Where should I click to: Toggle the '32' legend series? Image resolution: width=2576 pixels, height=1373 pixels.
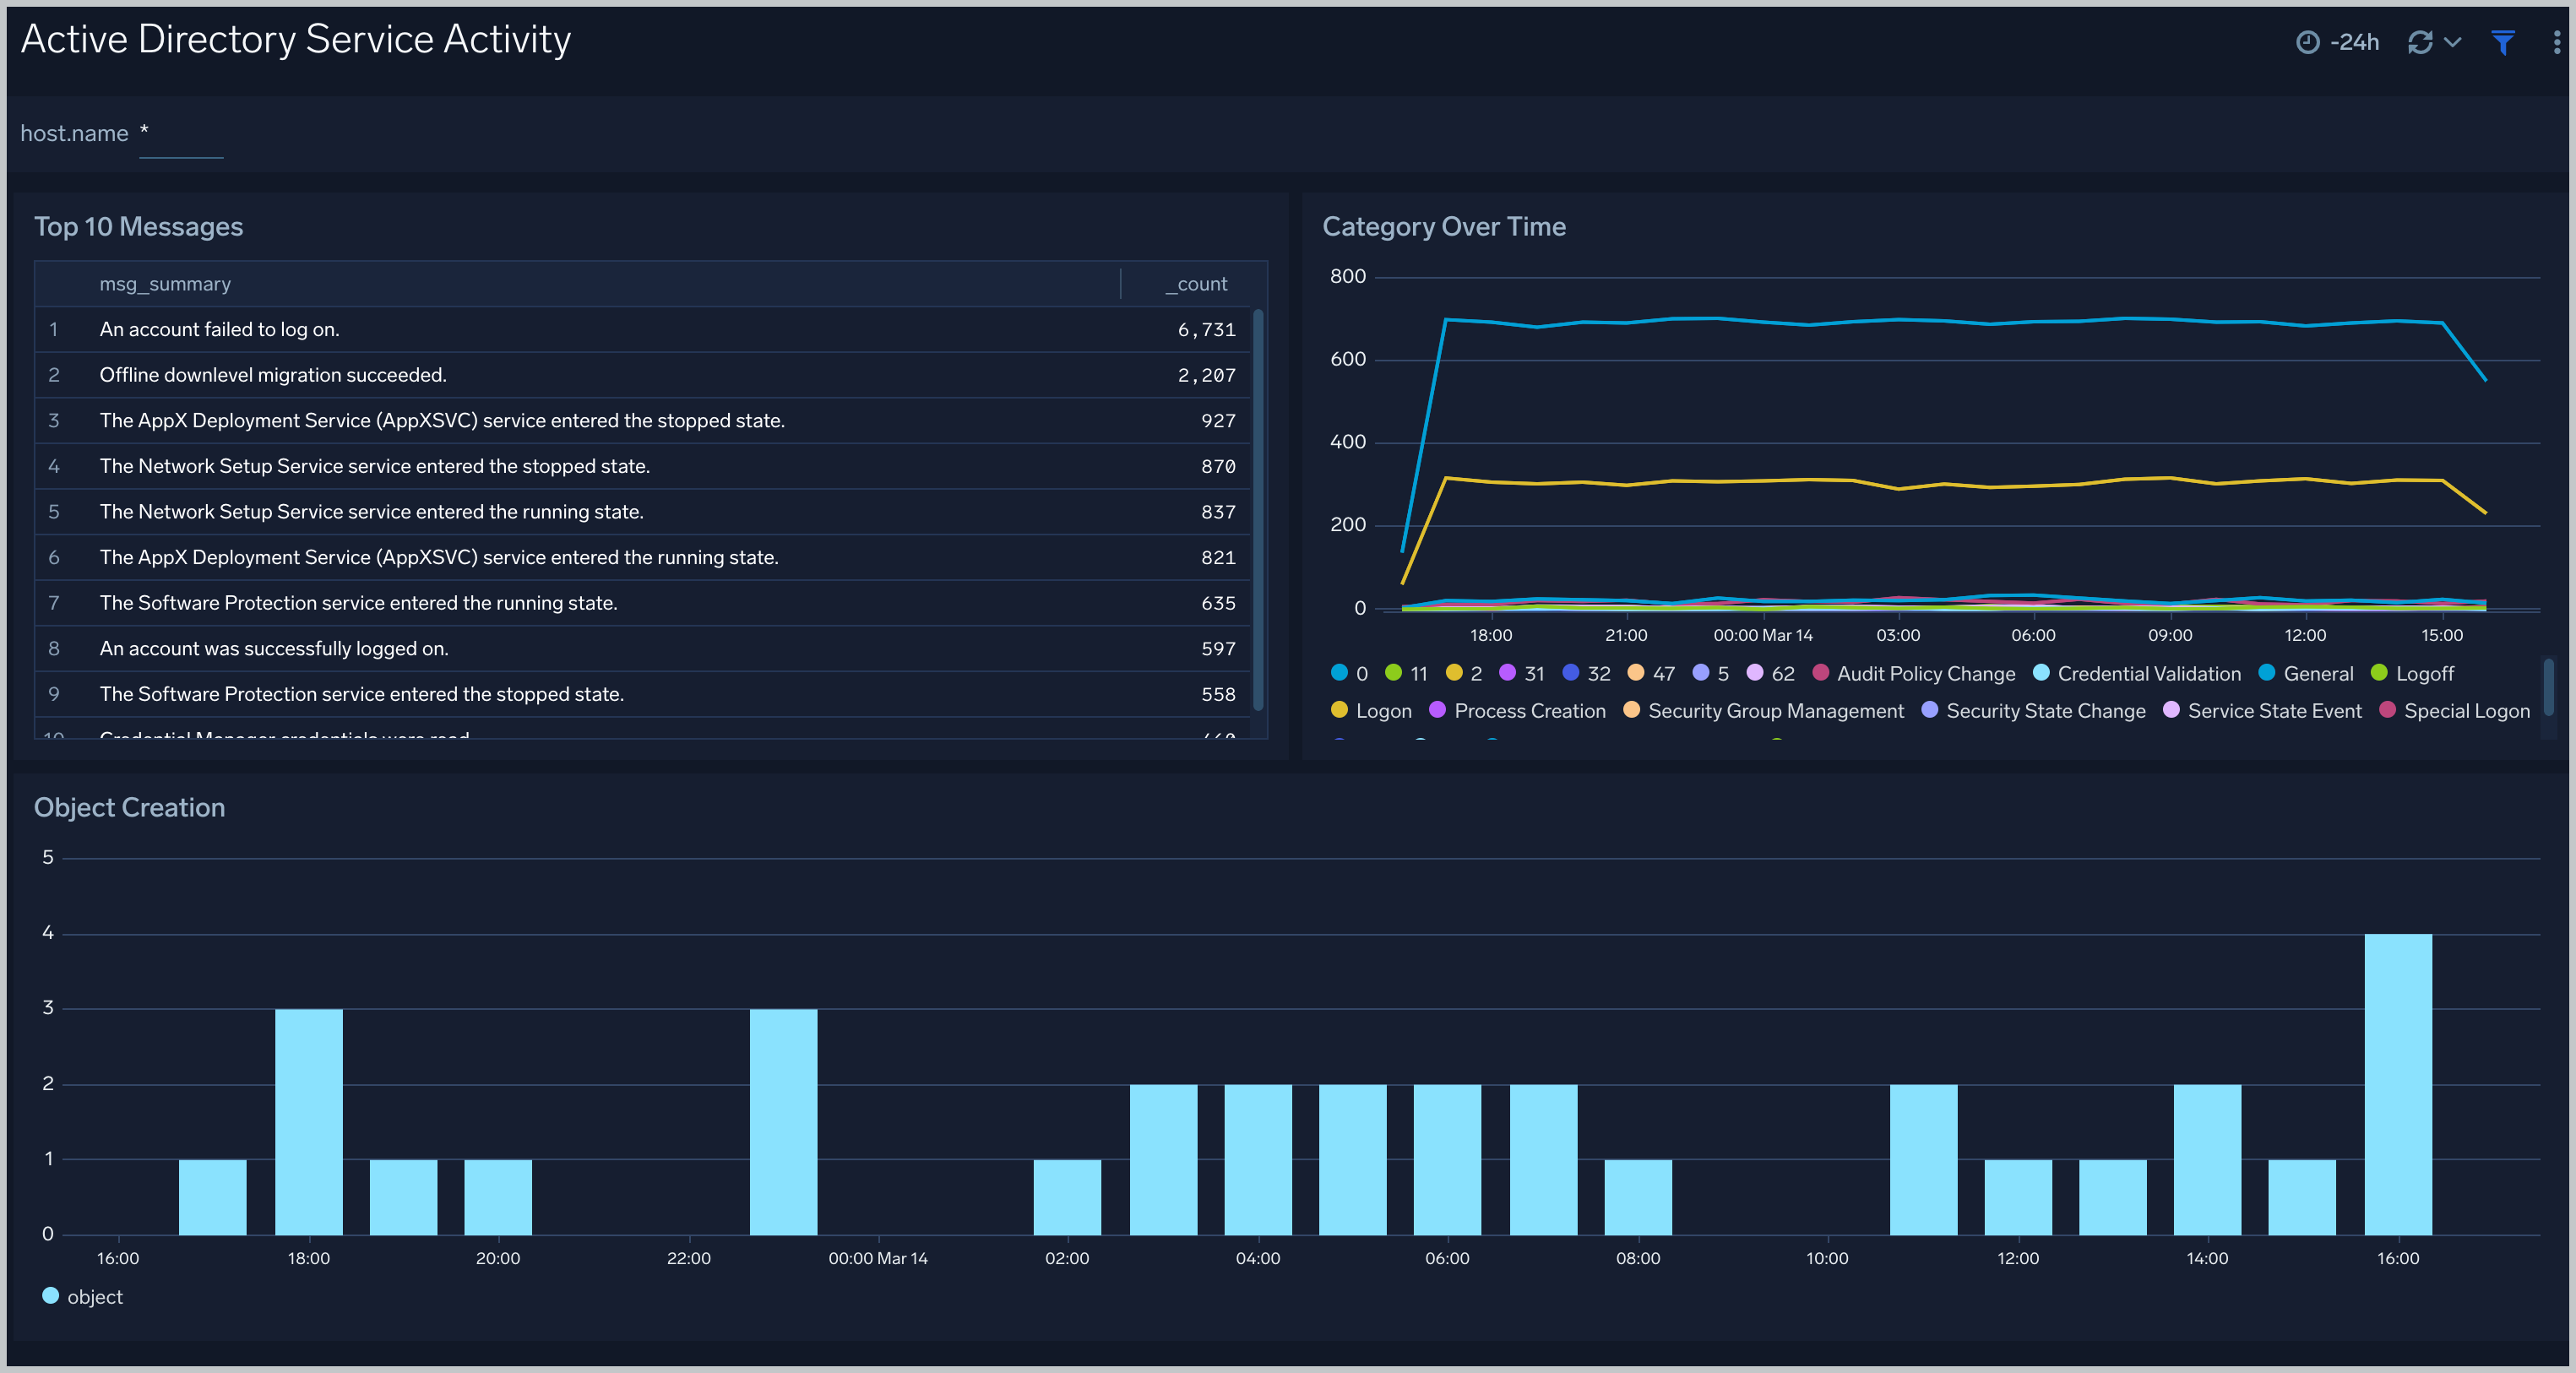[1586, 673]
